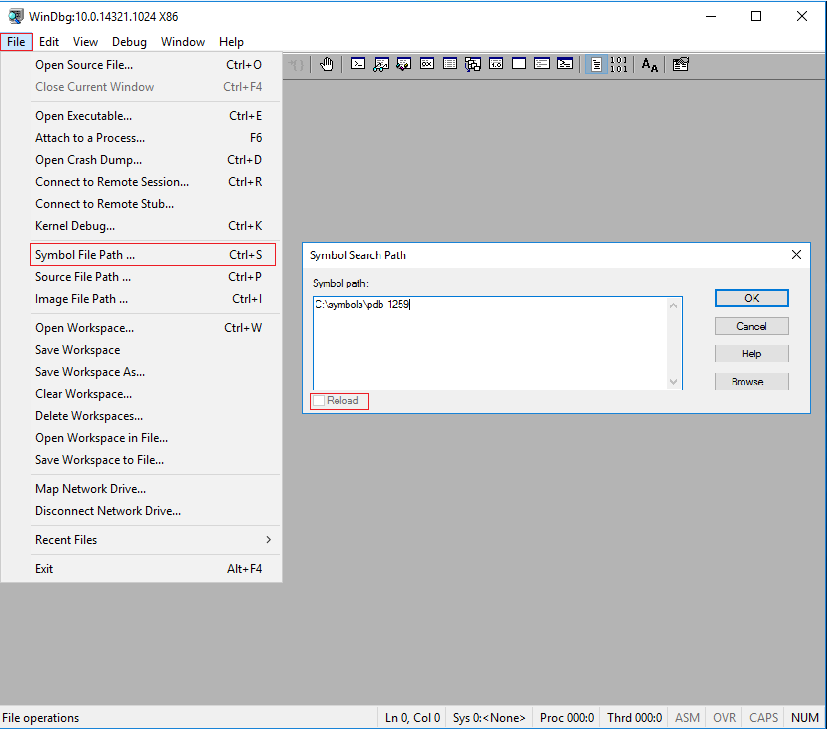This screenshot has height=729, width=827.
Task: Click the Font AA toolbar icon
Action: click(x=649, y=64)
